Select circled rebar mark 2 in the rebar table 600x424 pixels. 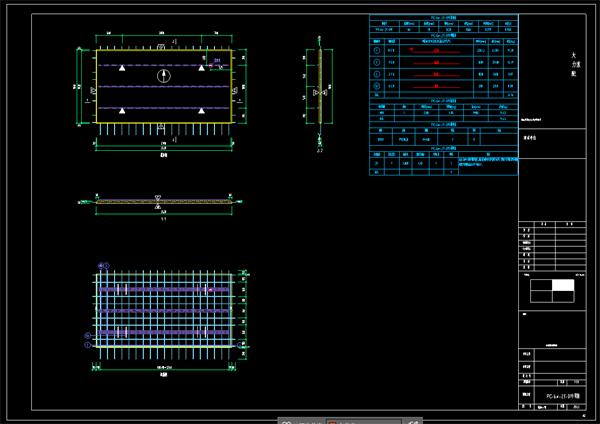click(377, 62)
